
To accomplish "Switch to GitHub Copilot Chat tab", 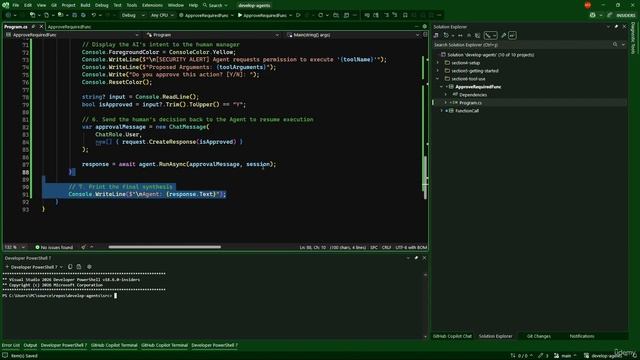I will coord(452,336).
